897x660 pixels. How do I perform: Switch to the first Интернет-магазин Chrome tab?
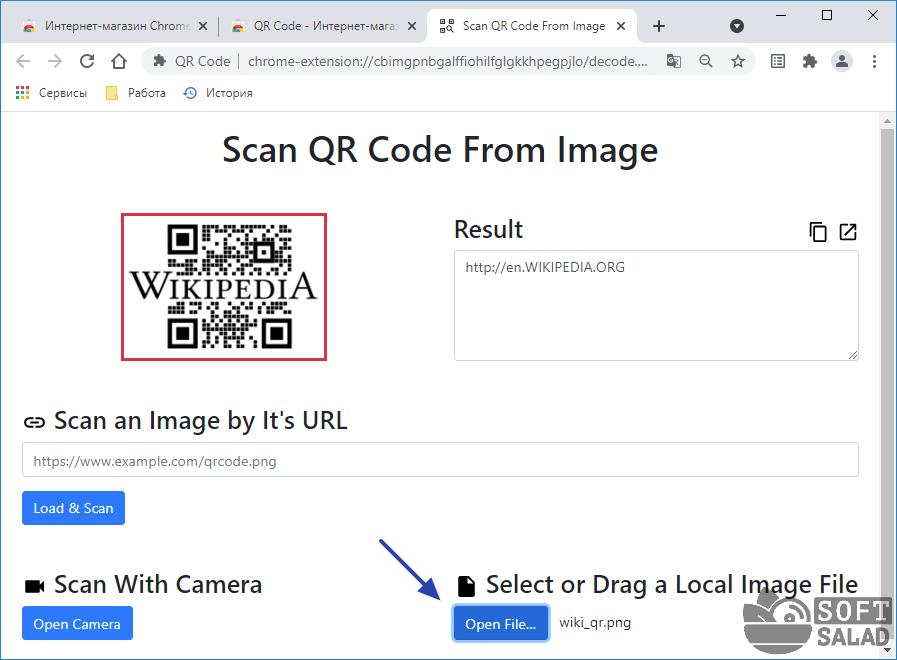coord(108,26)
